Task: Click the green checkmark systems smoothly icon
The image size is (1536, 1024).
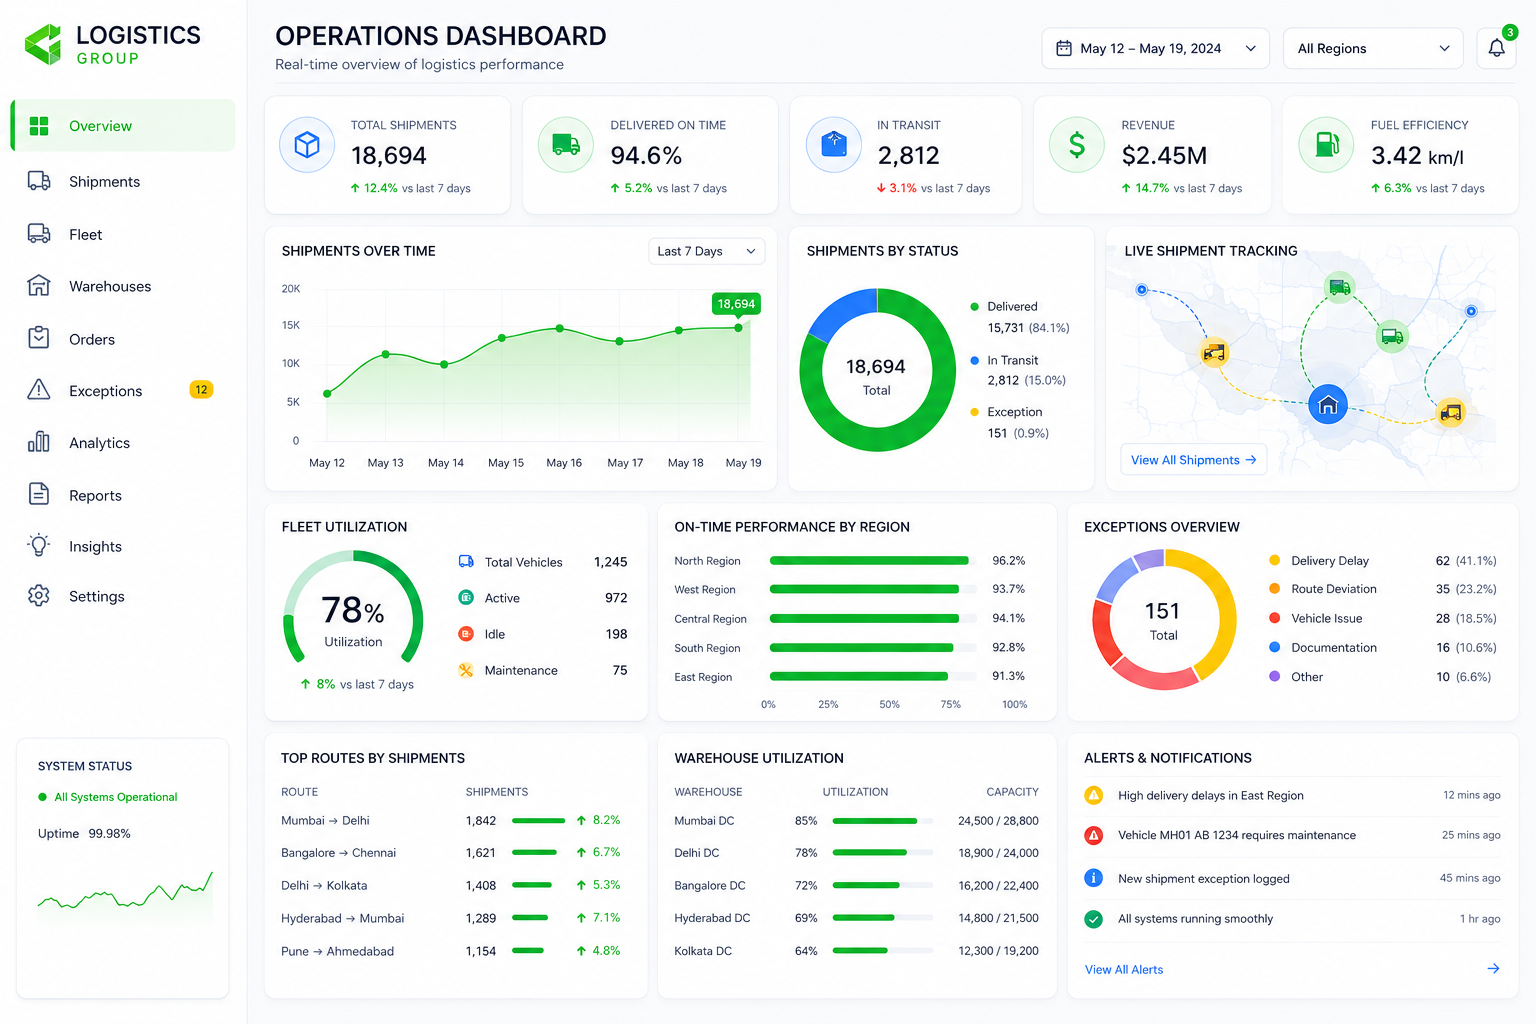Action: [x=1094, y=919]
